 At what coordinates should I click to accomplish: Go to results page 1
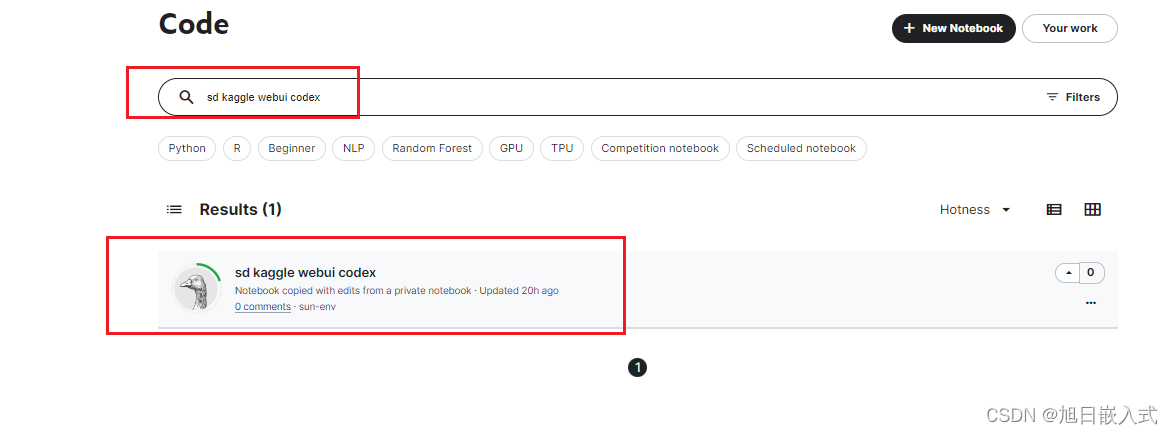pyautogui.click(x=637, y=368)
